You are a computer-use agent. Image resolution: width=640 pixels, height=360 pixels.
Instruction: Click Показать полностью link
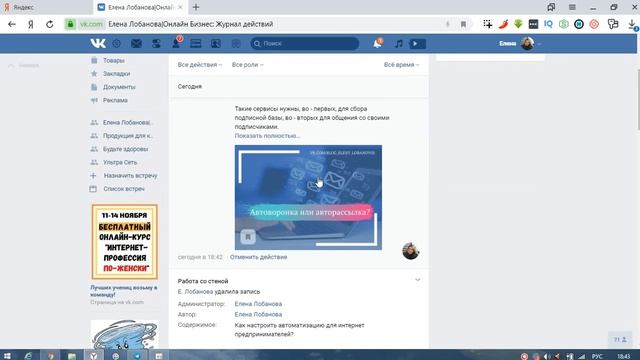267,136
